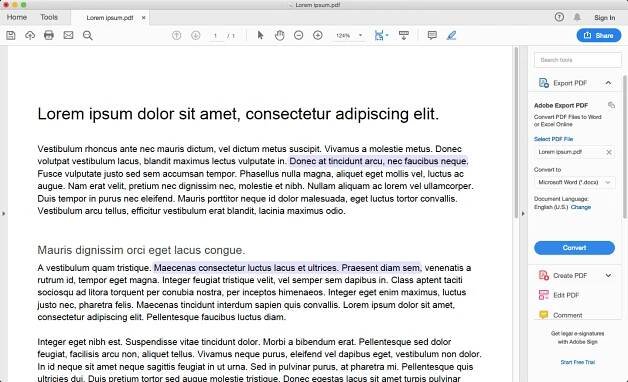This screenshot has height=382, width=628.
Task: Open the Convert to format dropdown
Action: [574, 182]
